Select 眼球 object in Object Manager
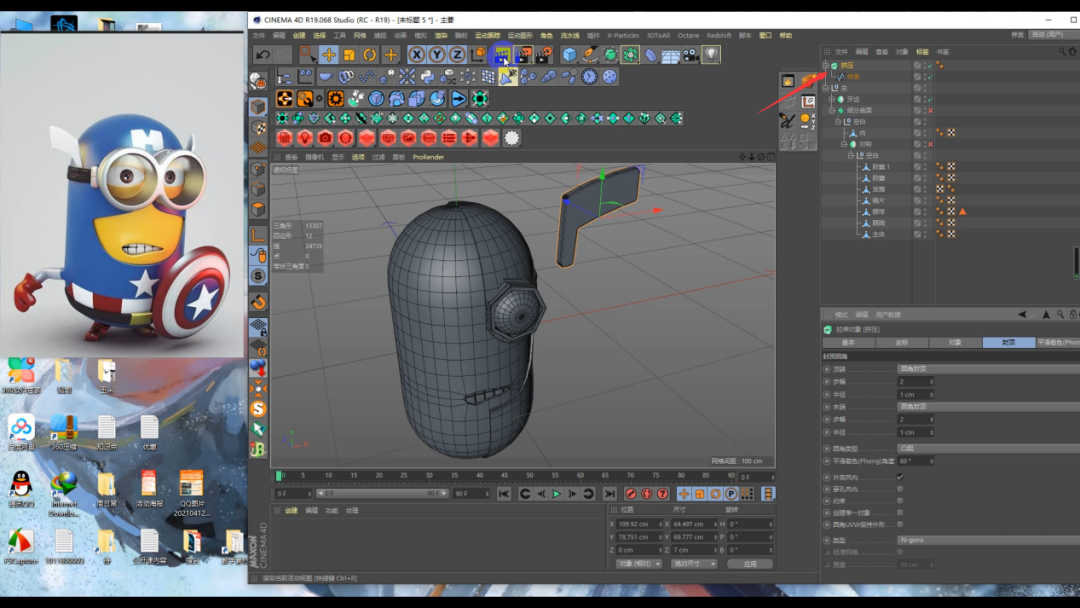The image size is (1080, 608). (879, 212)
